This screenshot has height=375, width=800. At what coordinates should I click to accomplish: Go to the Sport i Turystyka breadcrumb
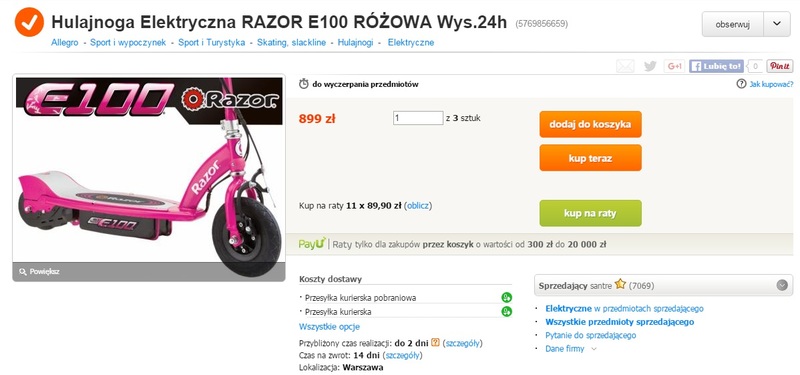tap(211, 42)
